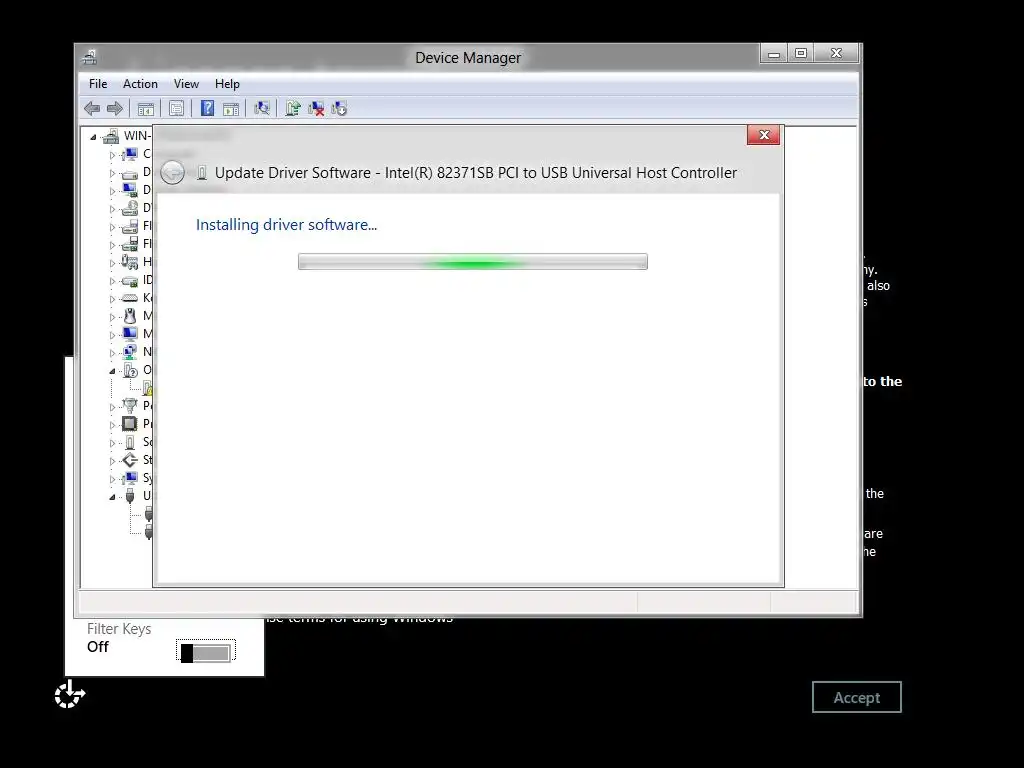Select the Other devices question-mark icon
1024x768 pixels.
(130, 370)
